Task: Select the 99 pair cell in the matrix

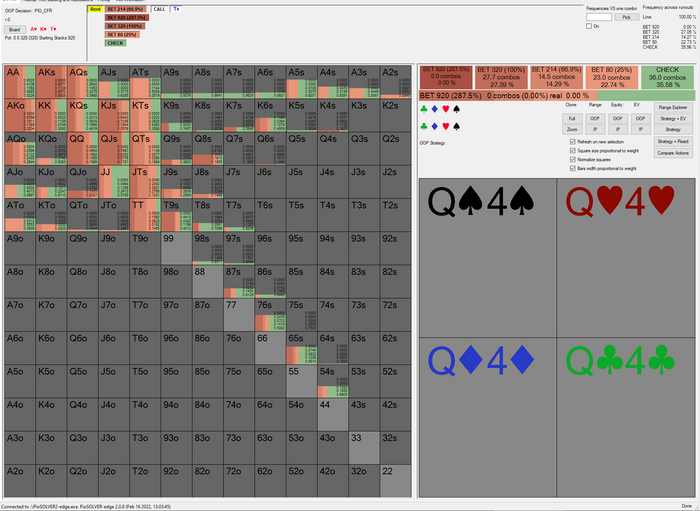Action: (176, 248)
